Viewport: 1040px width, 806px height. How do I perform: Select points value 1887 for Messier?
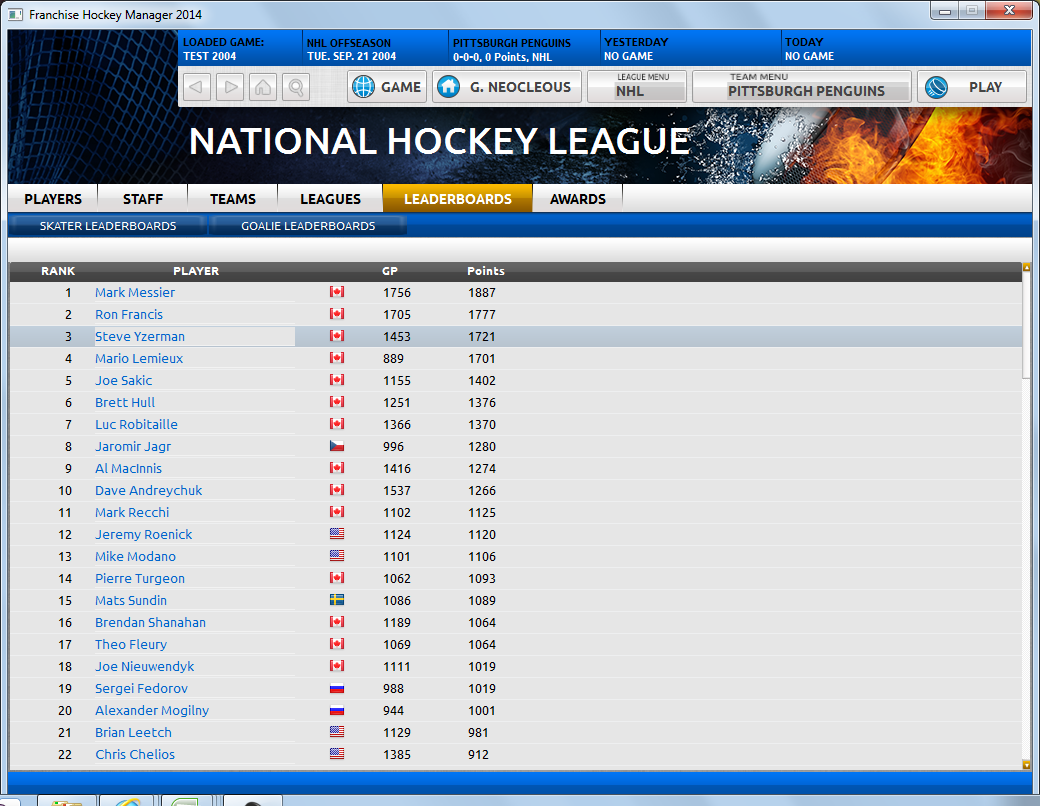[x=482, y=293]
